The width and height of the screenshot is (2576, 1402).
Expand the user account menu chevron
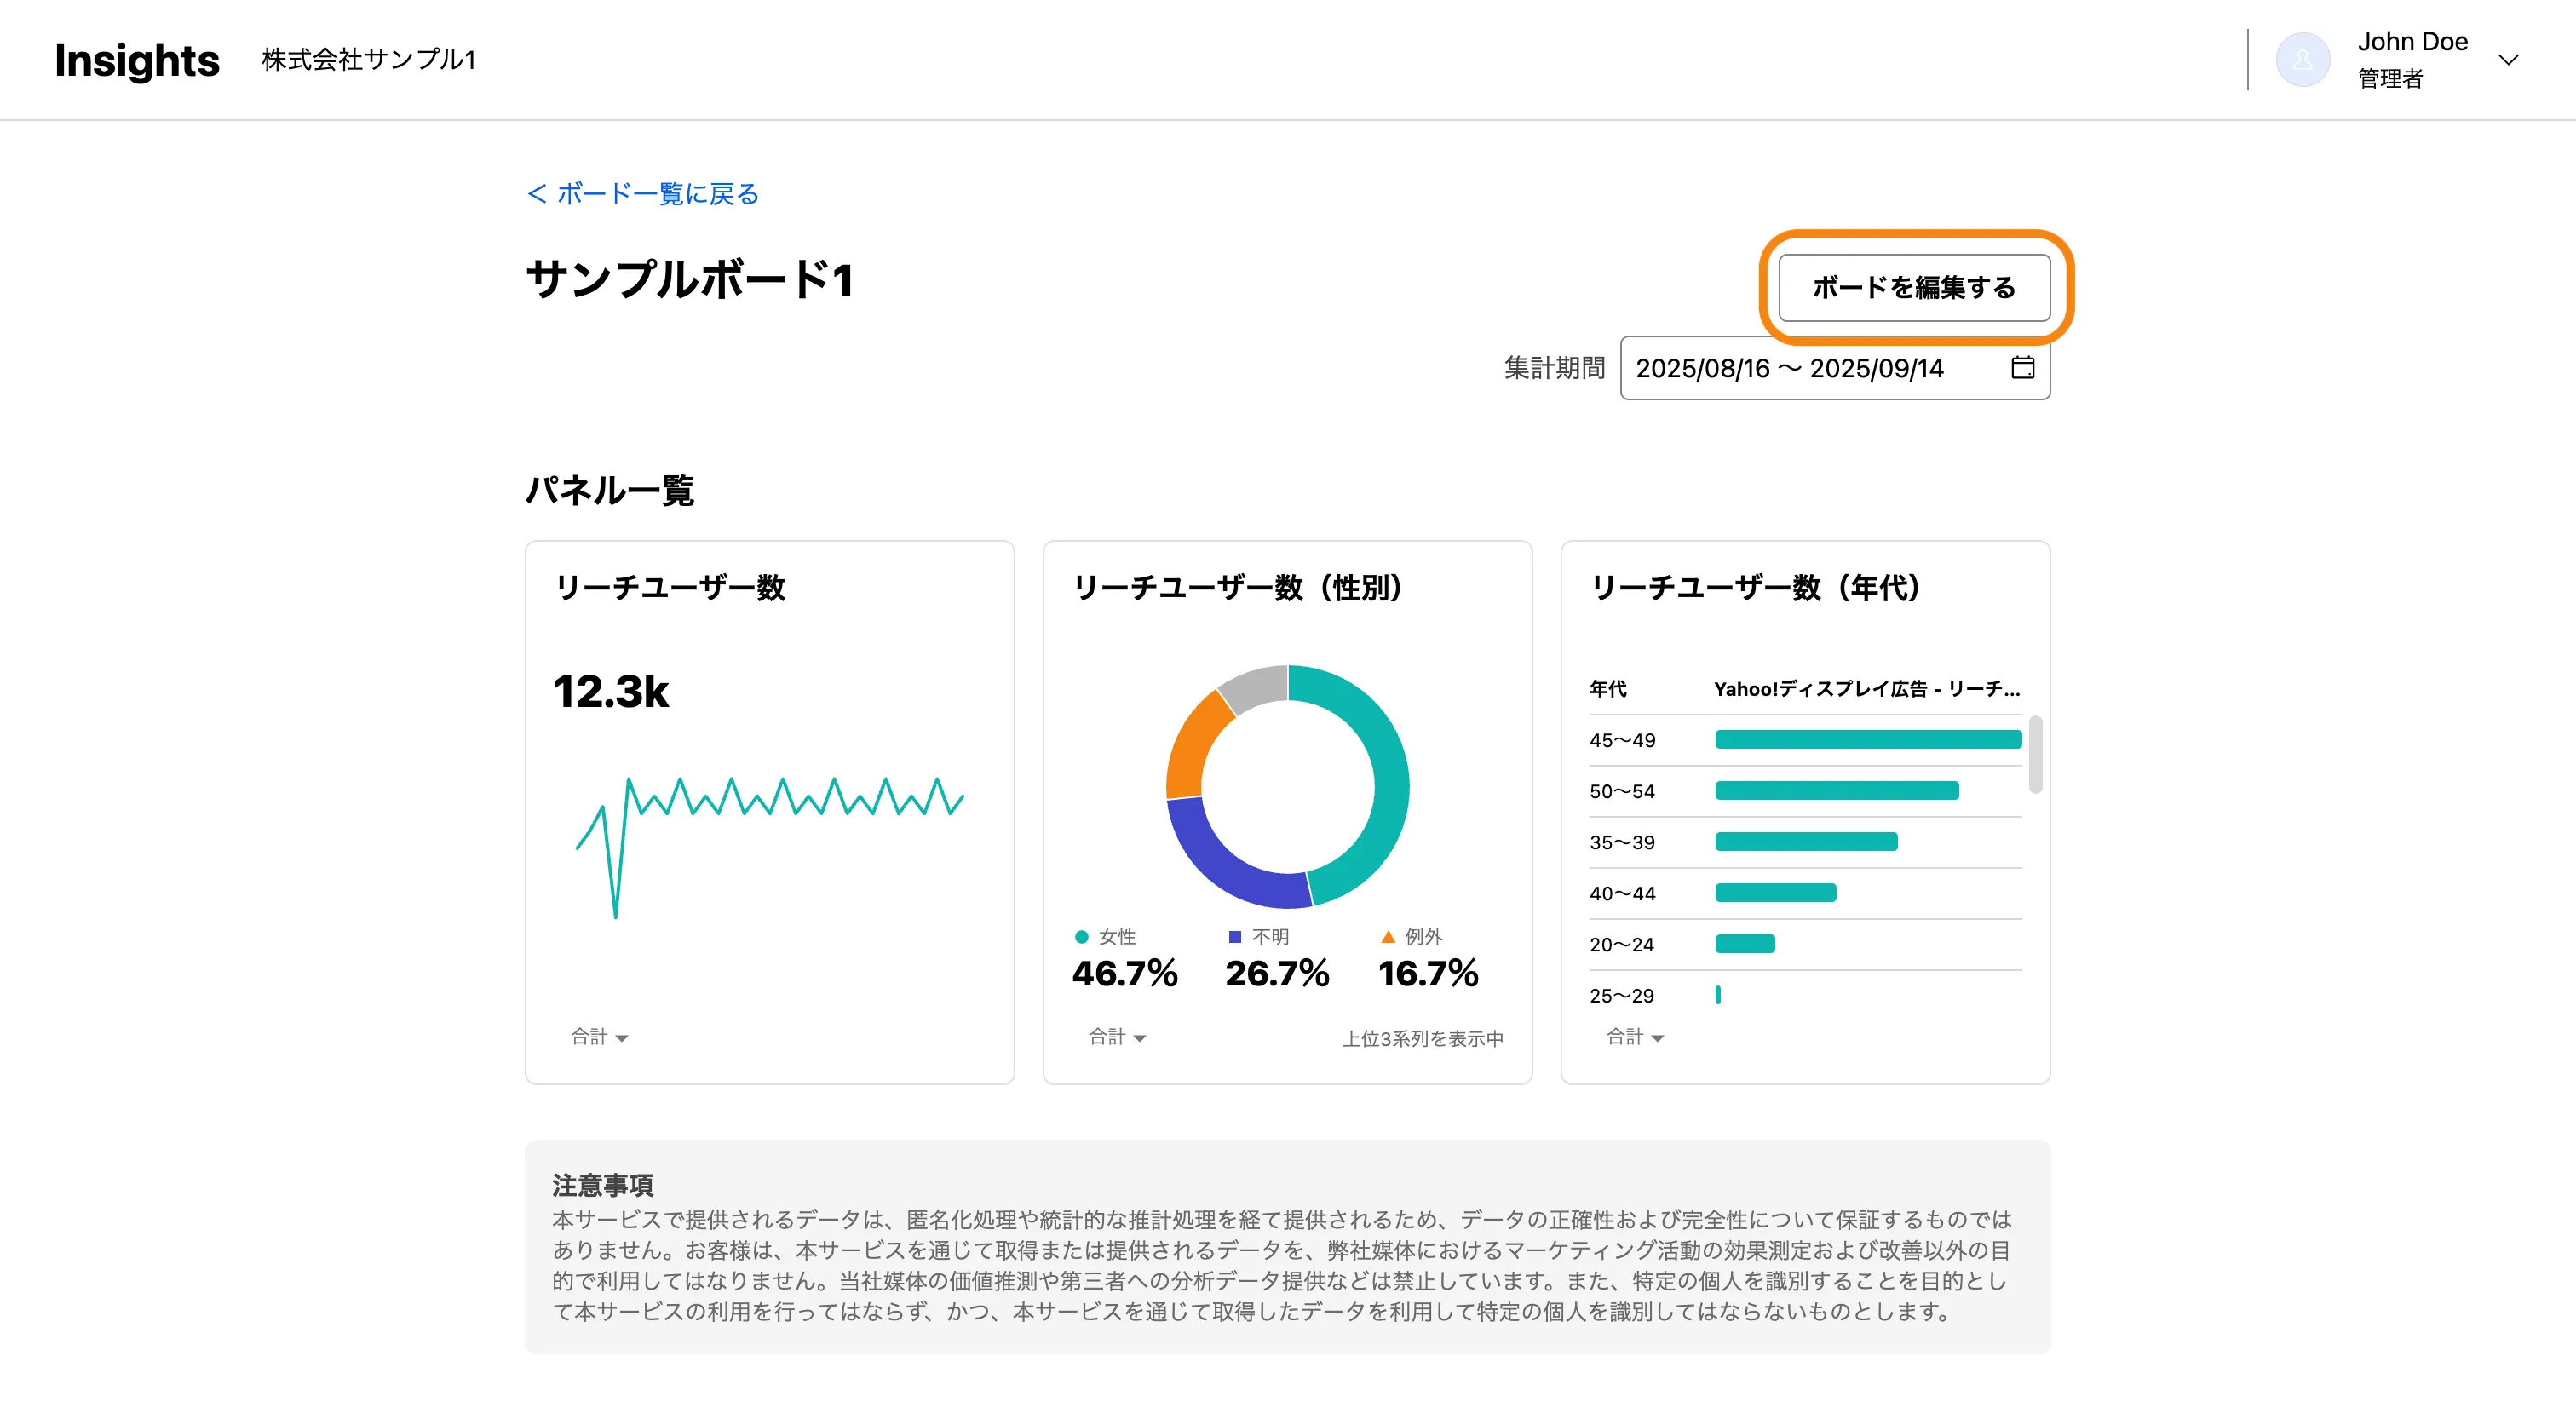pyautogui.click(x=2508, y=60)
